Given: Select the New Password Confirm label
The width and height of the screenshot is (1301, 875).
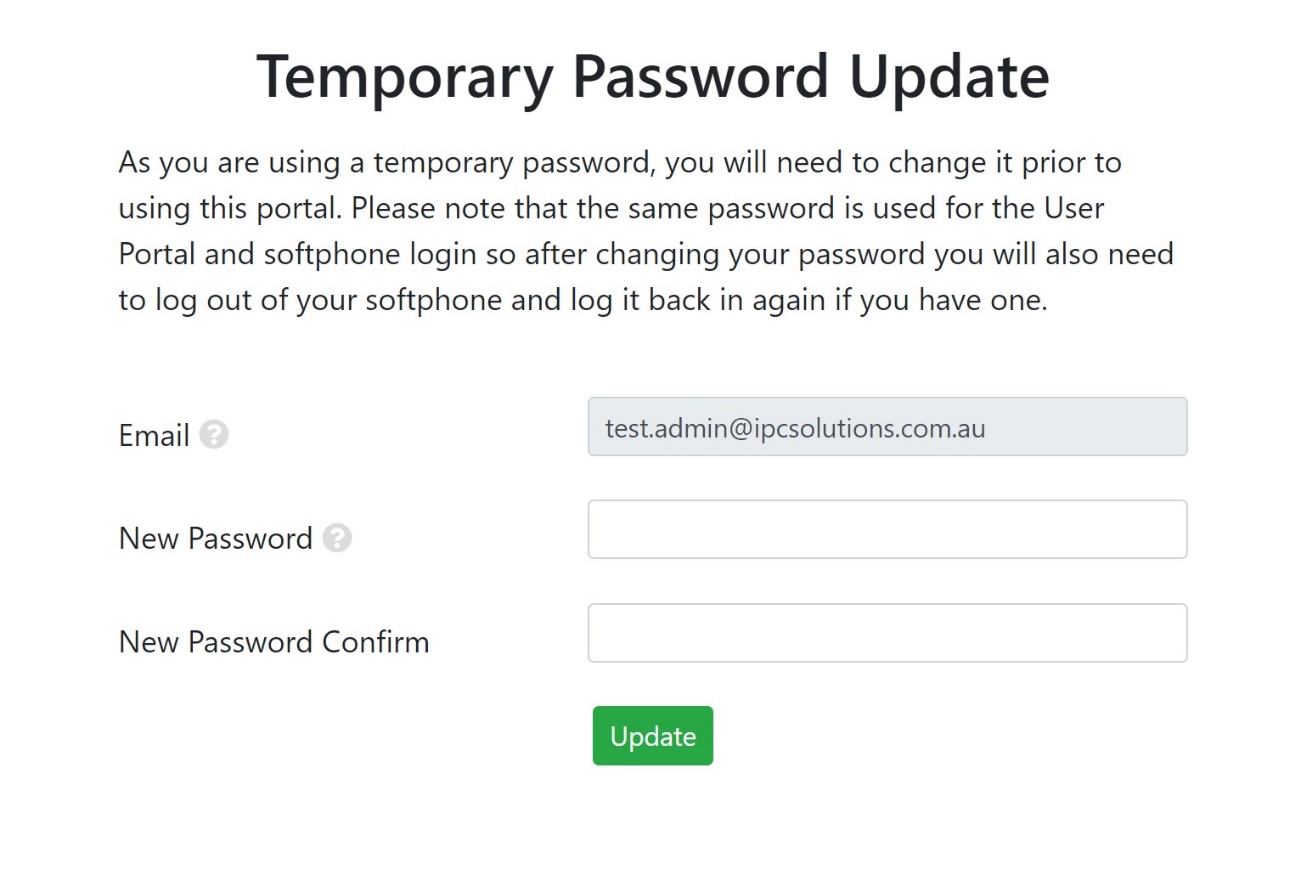Looking at the screenshot, I should [274, 641].
